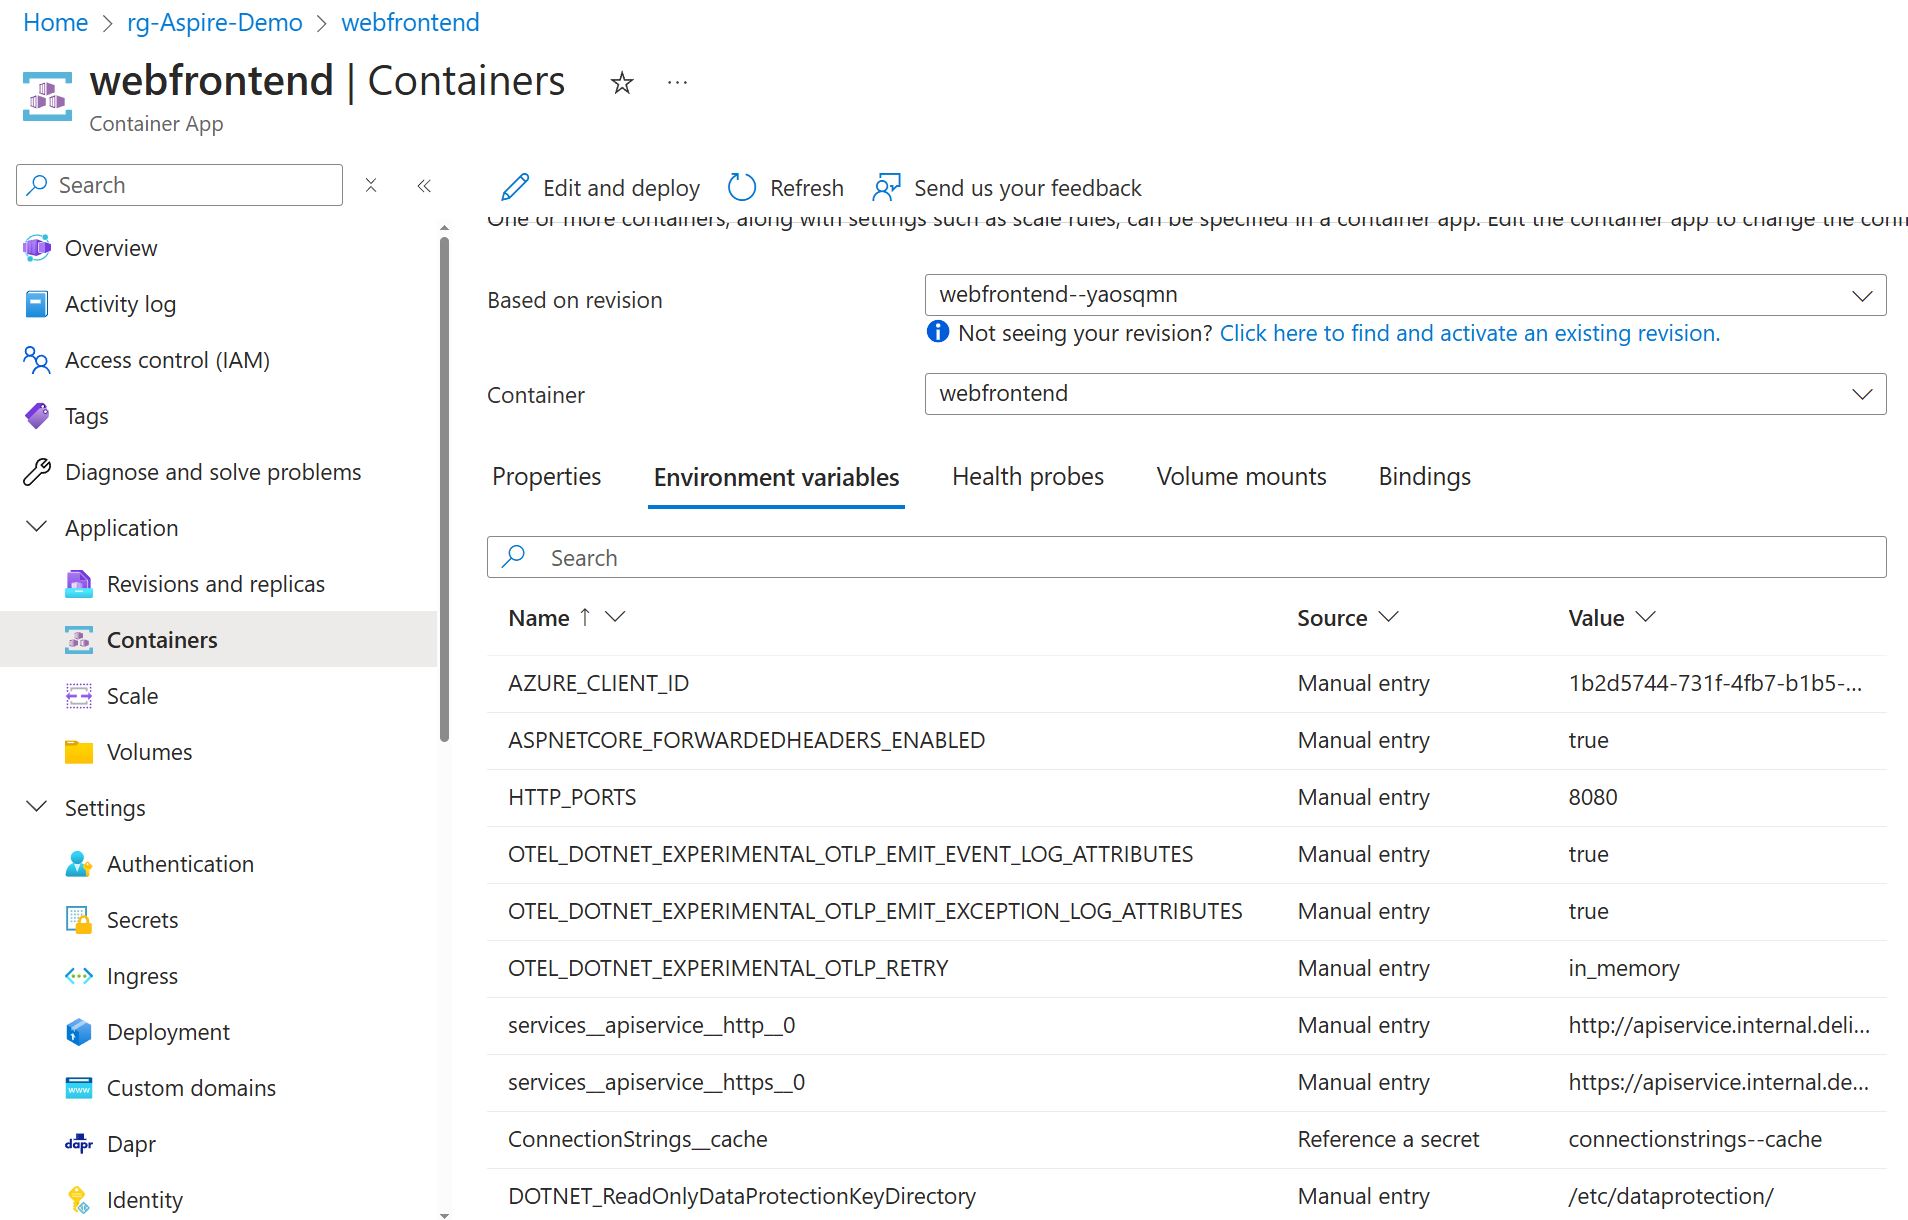The image size is (1908, 1220).
Task: Sort by Name using the arrow
Action: (x=585, y=617)
